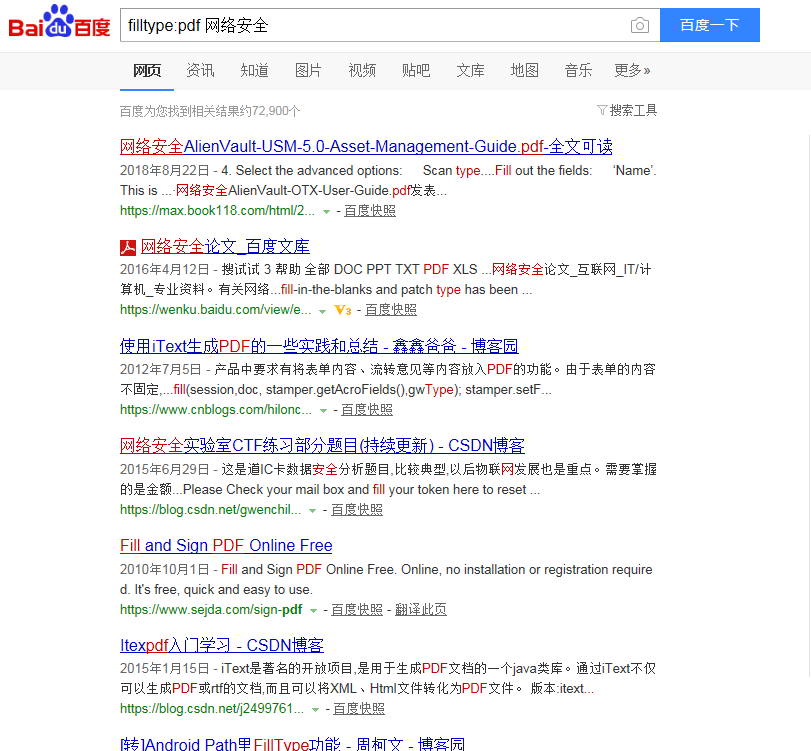The height and width of the screenshot is (751, 811).
Task: Open Fill and Sign PDF Online Free title
Action: click(x=226, y=545)
